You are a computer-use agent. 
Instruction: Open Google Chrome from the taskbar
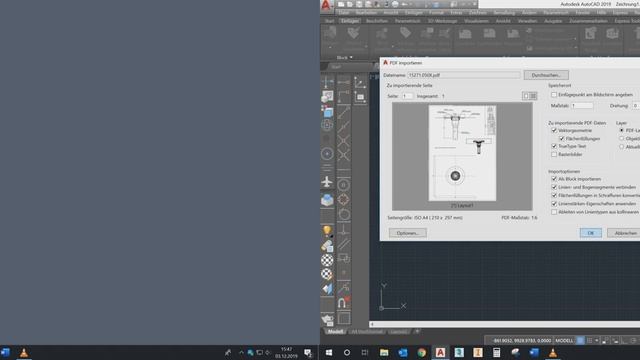point(422,352)
